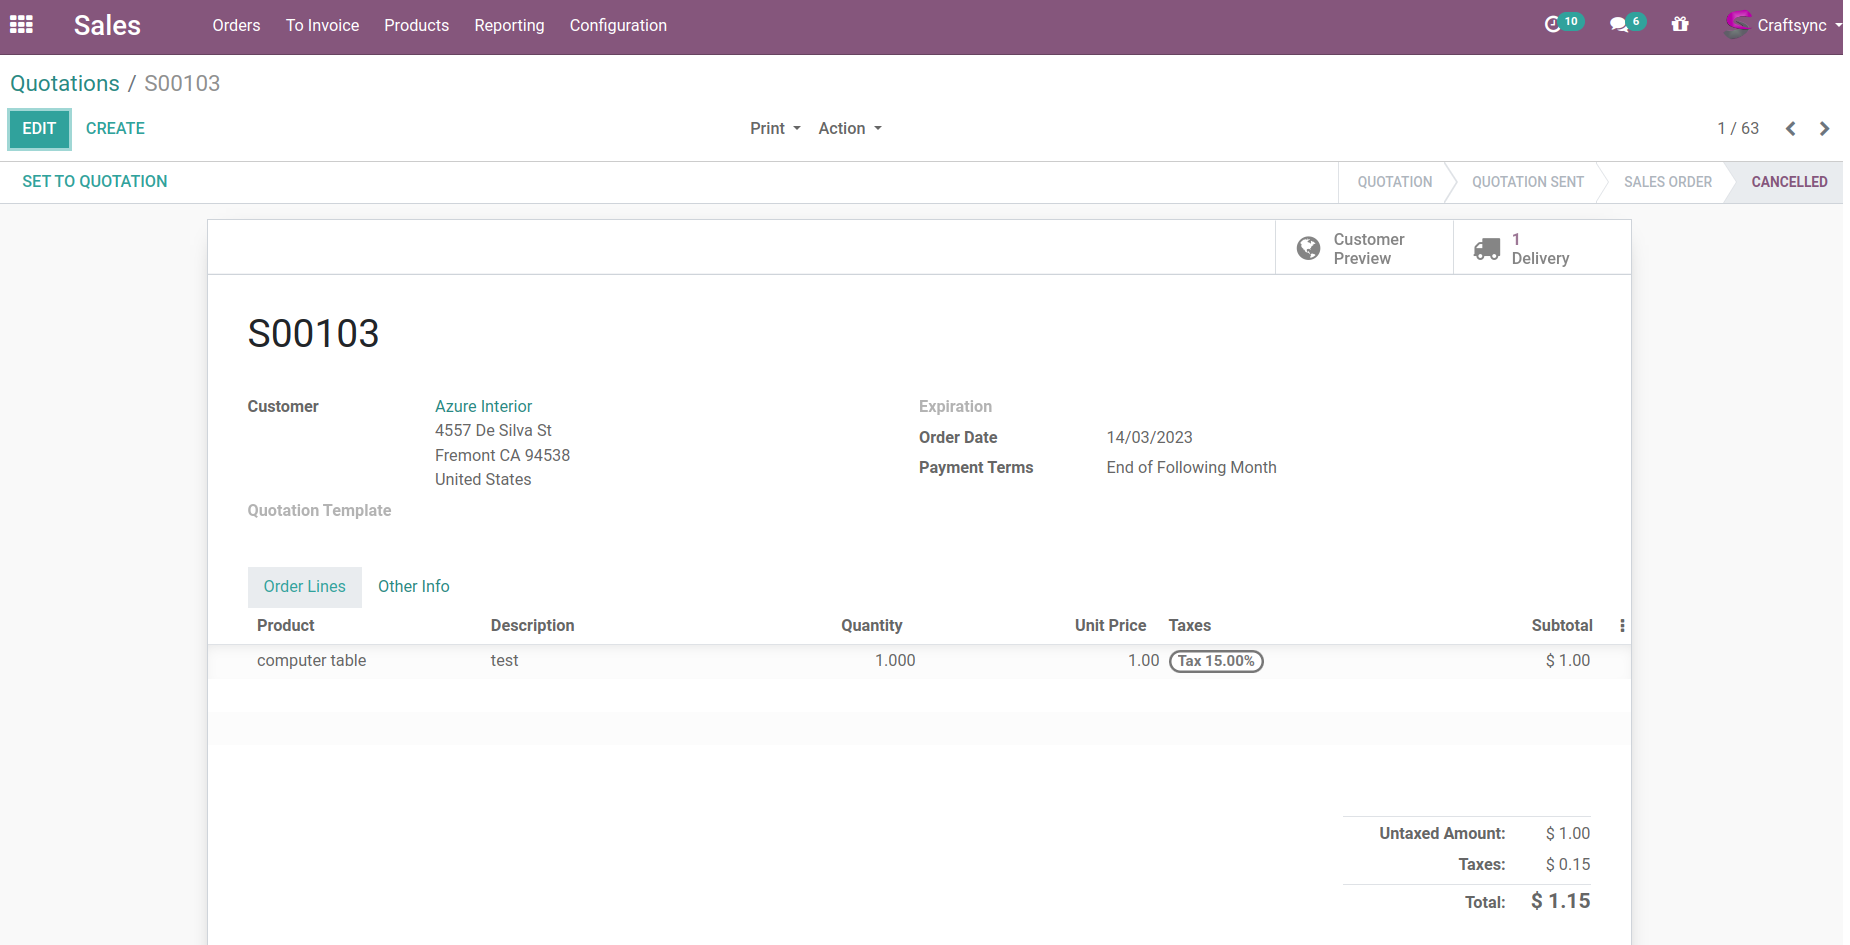Viewport: 1850px width, 945px height.
Task: Go to the next record arrow
Action: click(1824, 128)
